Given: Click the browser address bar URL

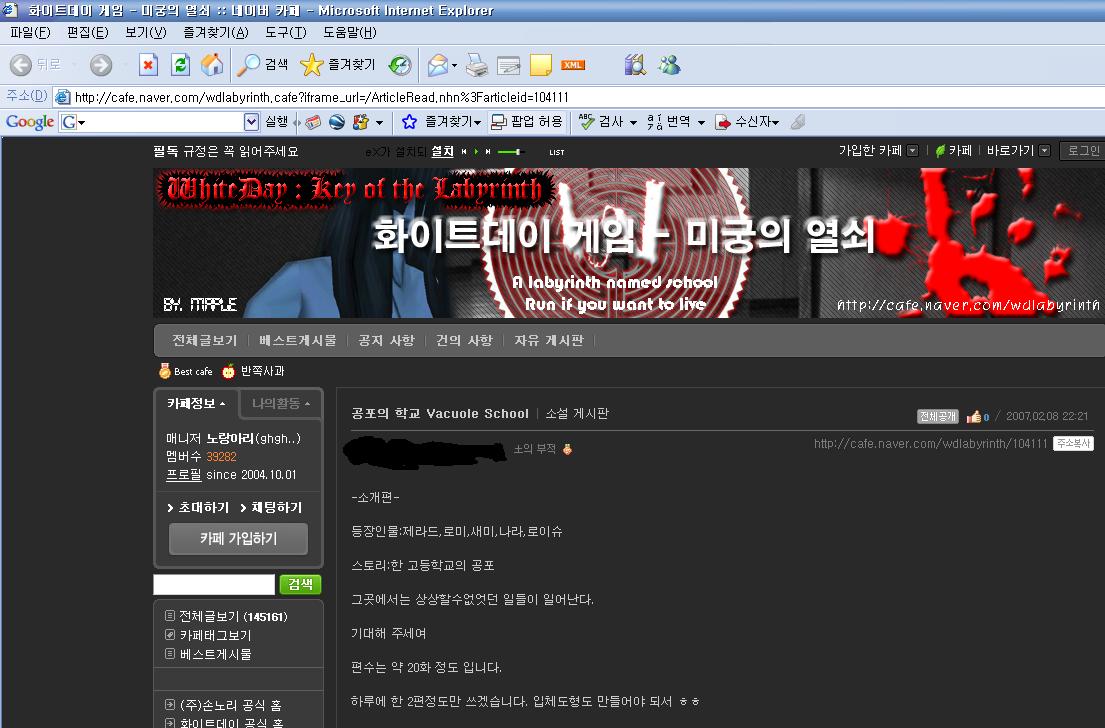Looking at the screenshot, I should coord(321,97).
